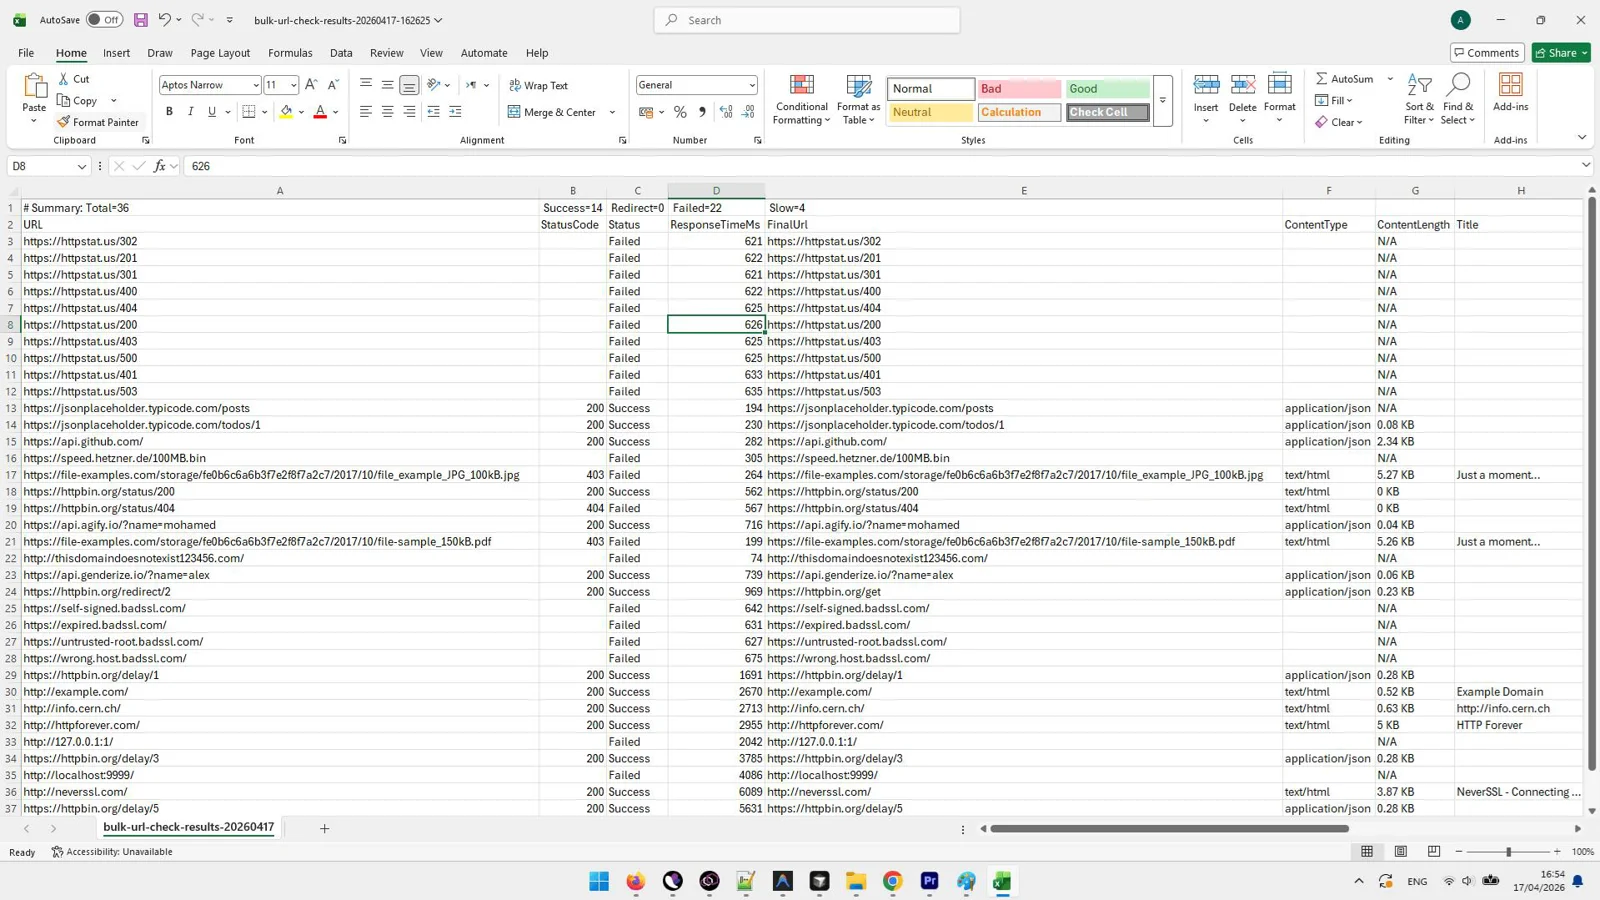The height and width of the screenshot is (900, 1600).
Task: Click the Insert Function fx icon
Action: tap(159, 166)
